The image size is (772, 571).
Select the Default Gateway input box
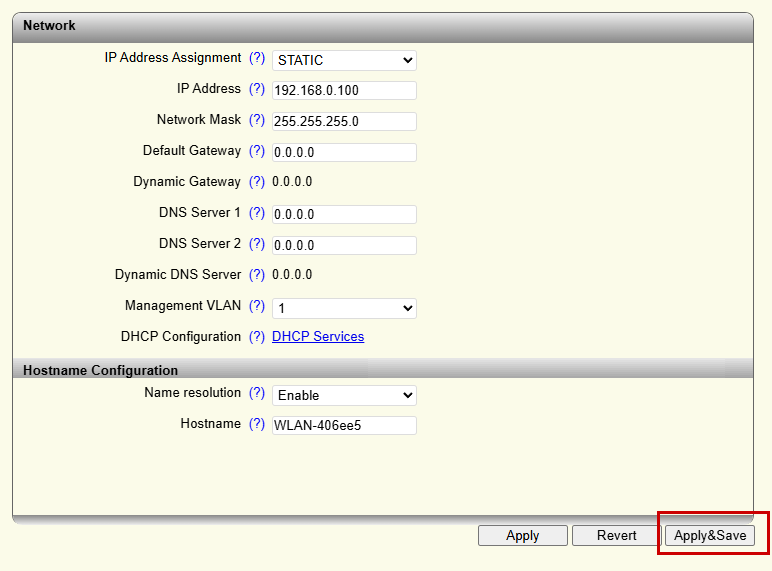pos(344,153)
